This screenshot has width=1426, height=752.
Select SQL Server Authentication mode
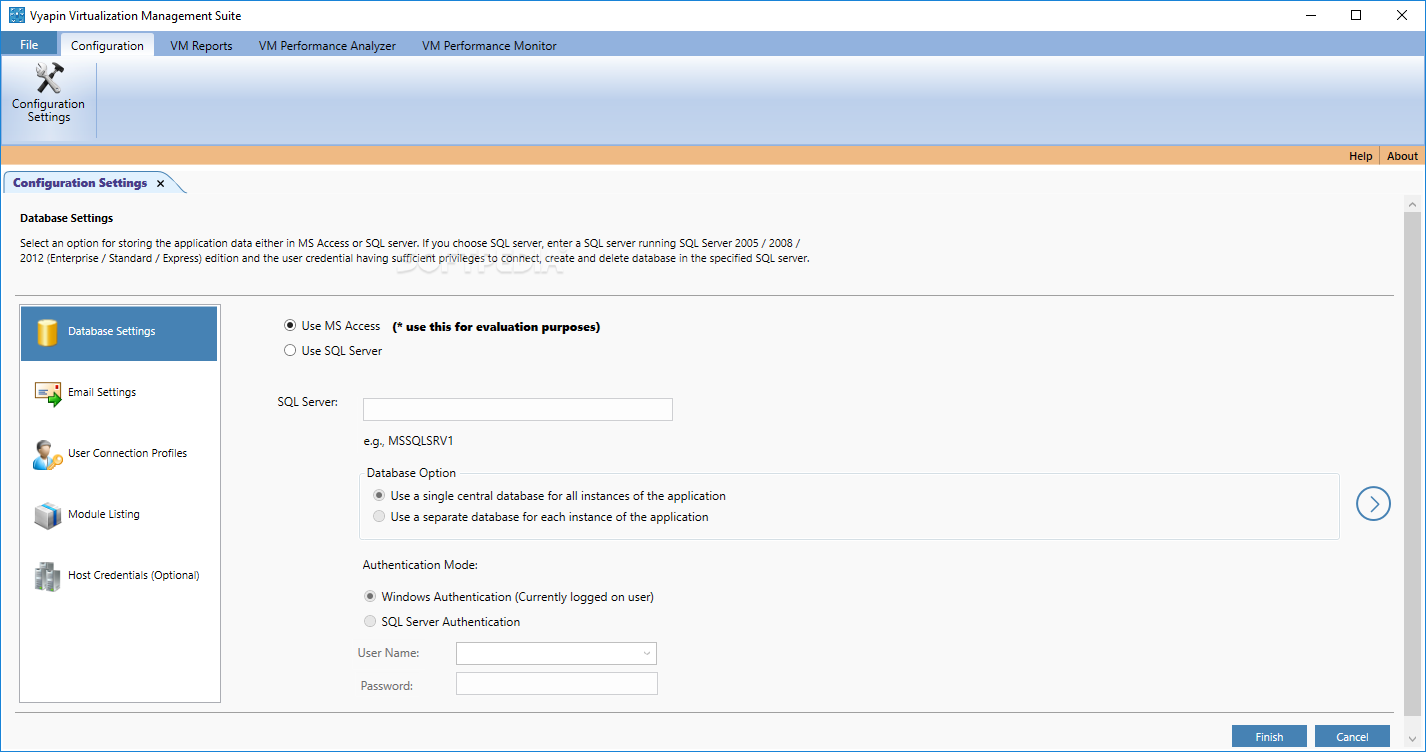[370, 622]
